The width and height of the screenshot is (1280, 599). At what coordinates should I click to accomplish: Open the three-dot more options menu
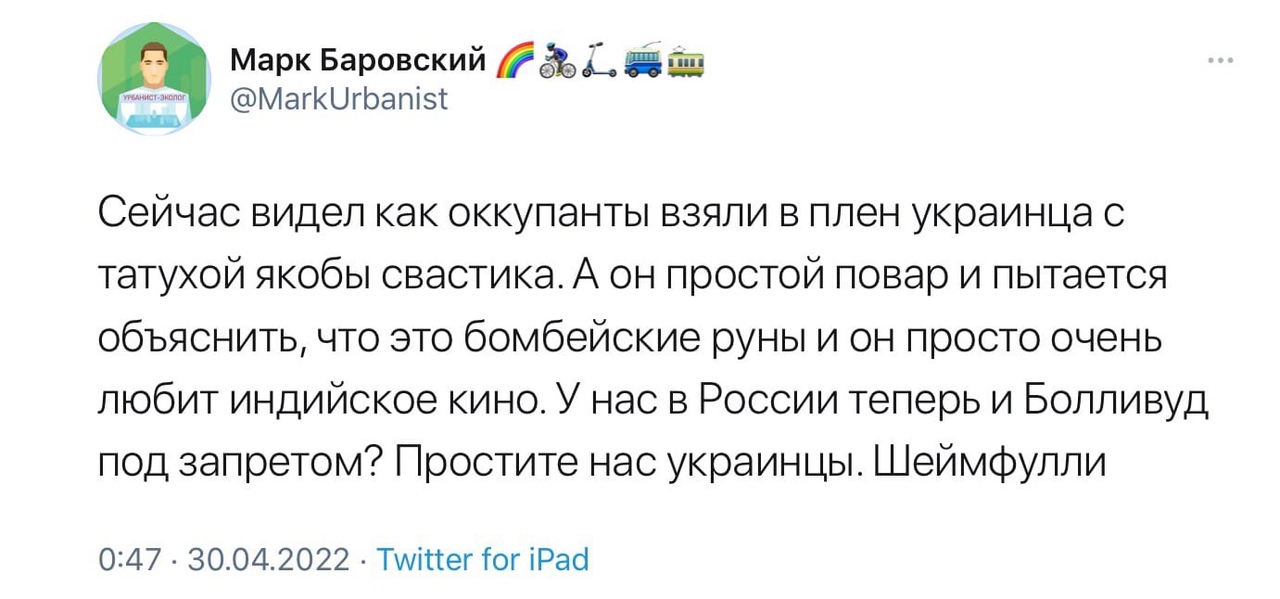pos(1221,61)
